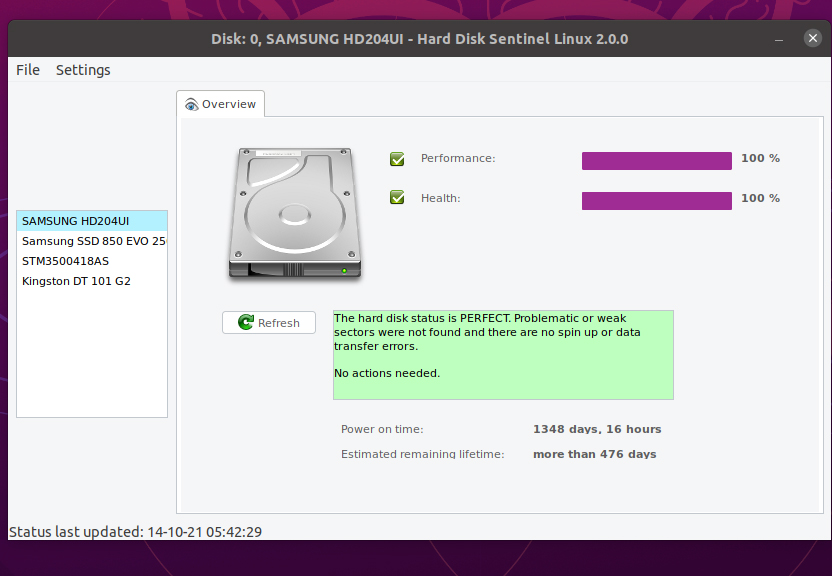Viewport: 832px width, 576px height.
Task: Select the STM3500418AS disk
Action: point(92,261)
